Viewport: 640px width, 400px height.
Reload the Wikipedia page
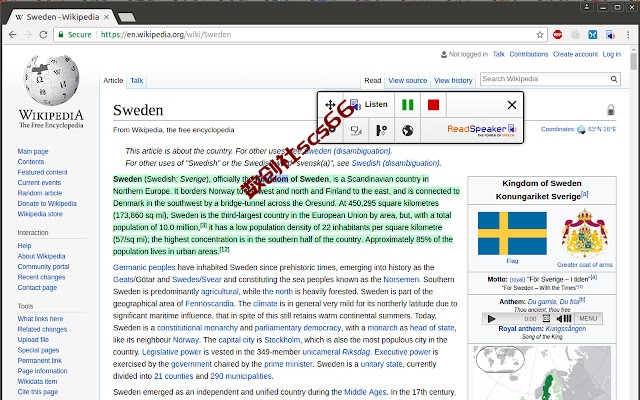43,35
